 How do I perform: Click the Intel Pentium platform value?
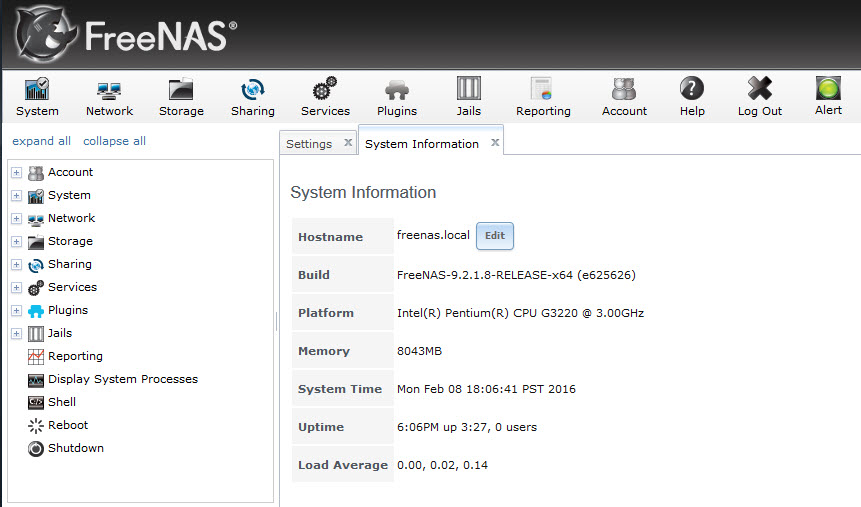click(521, 313)
